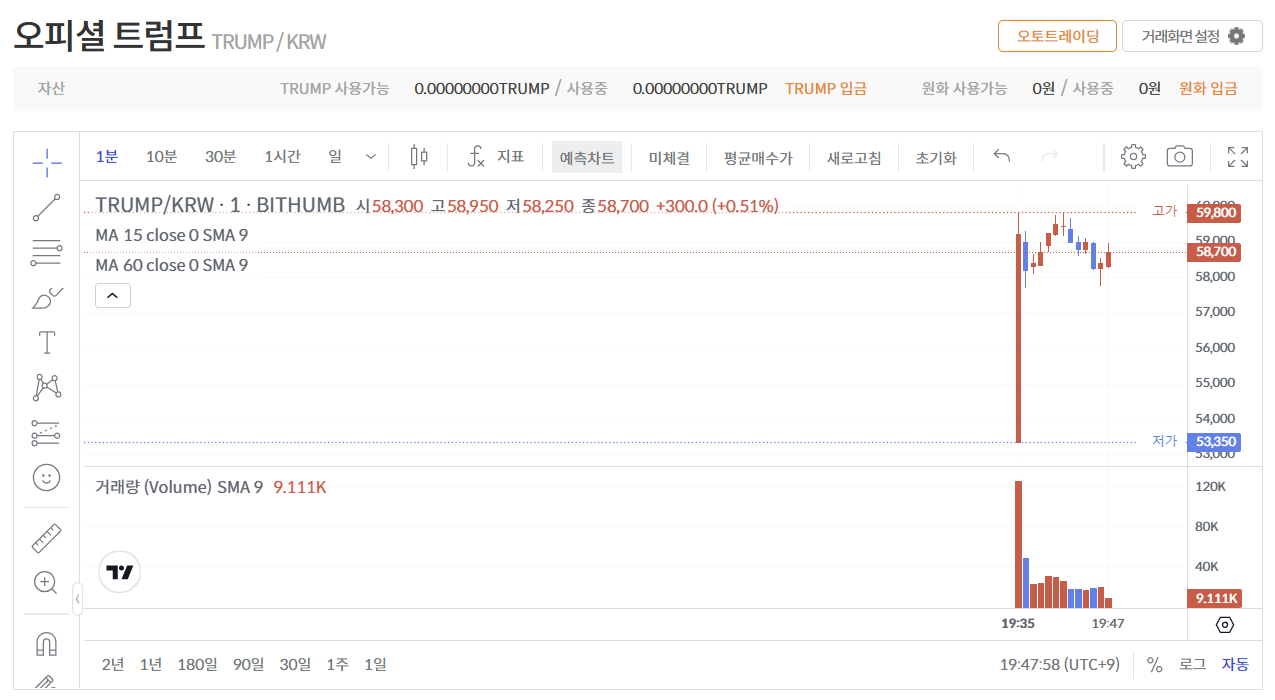Open price scale settings hexagon icon

(x=1225, y=625)
